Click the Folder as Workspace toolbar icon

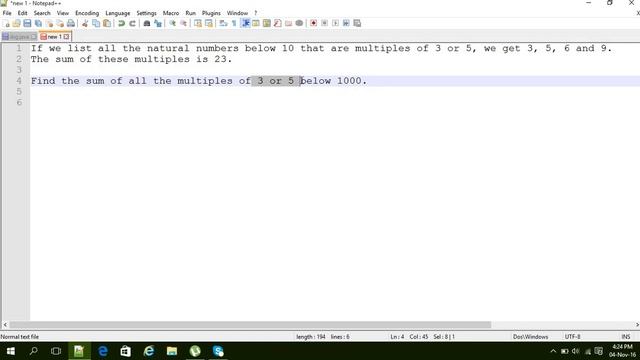[289, 23]
